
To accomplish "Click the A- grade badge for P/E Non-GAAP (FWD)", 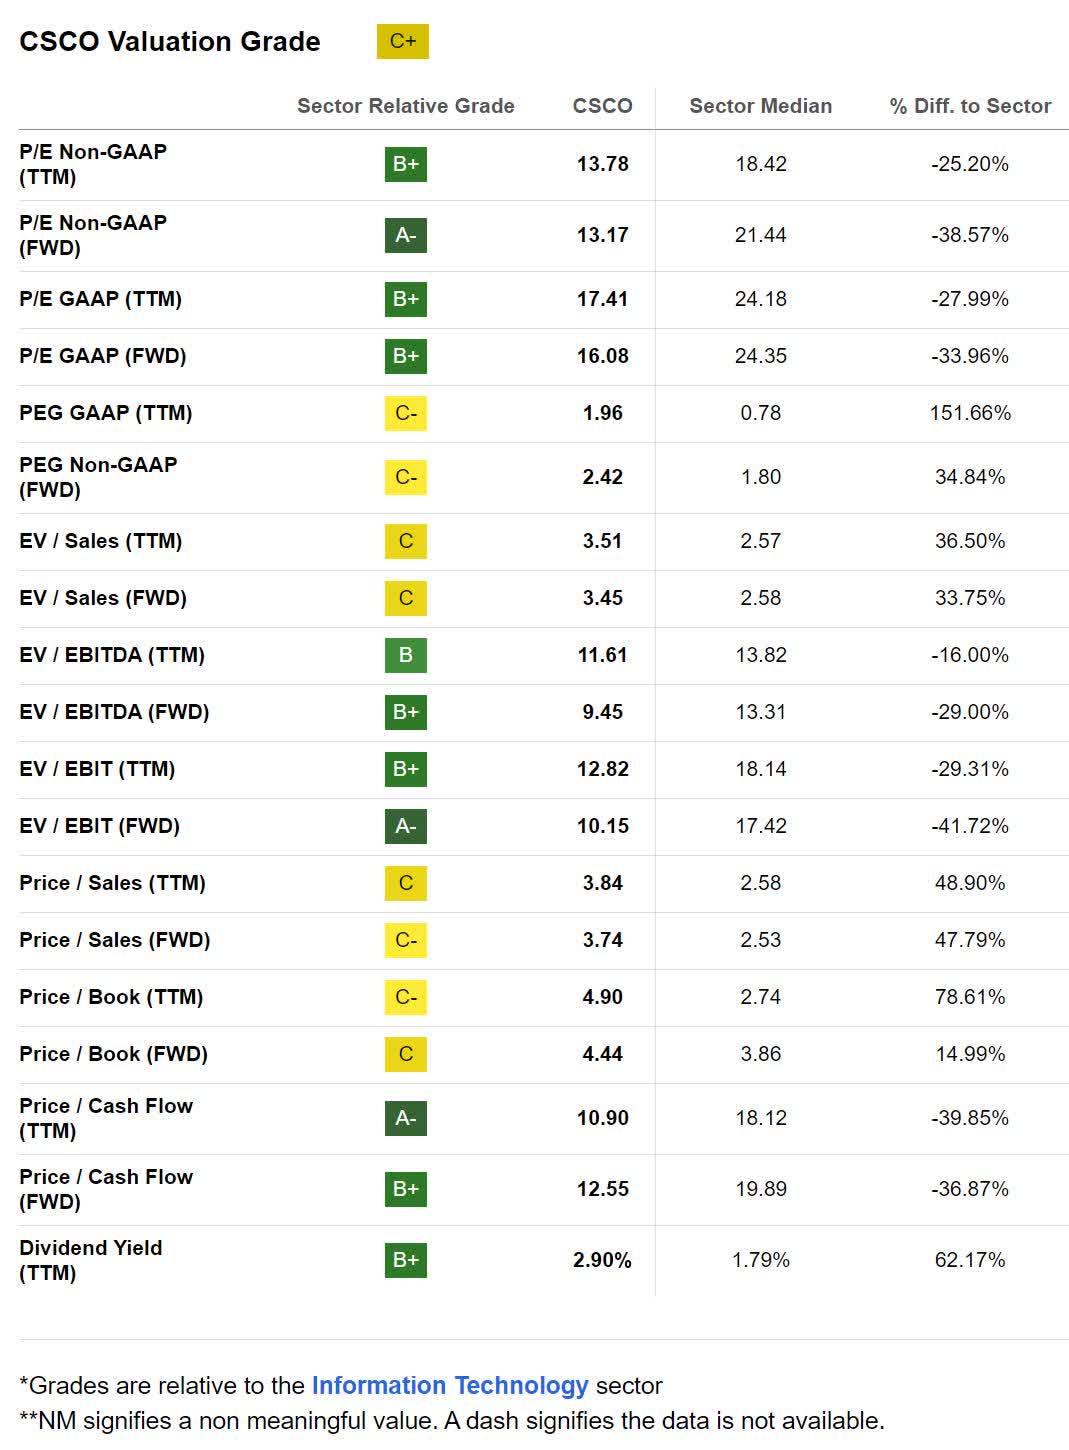I will point(405,235).
